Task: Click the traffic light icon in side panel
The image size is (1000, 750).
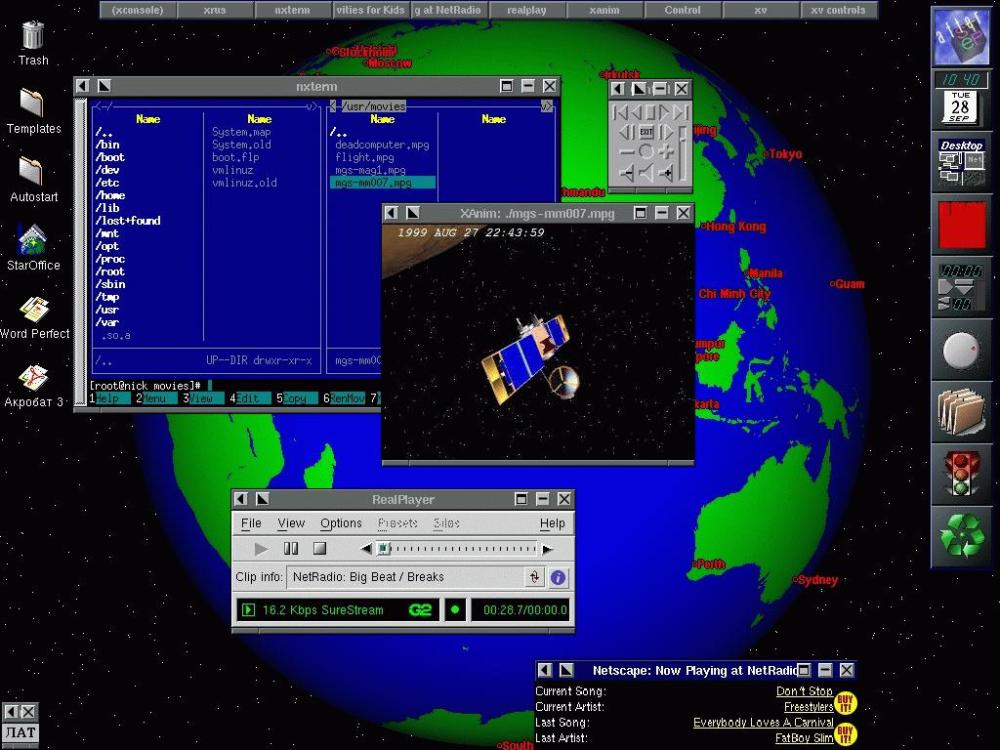Action: pos(962,474)
